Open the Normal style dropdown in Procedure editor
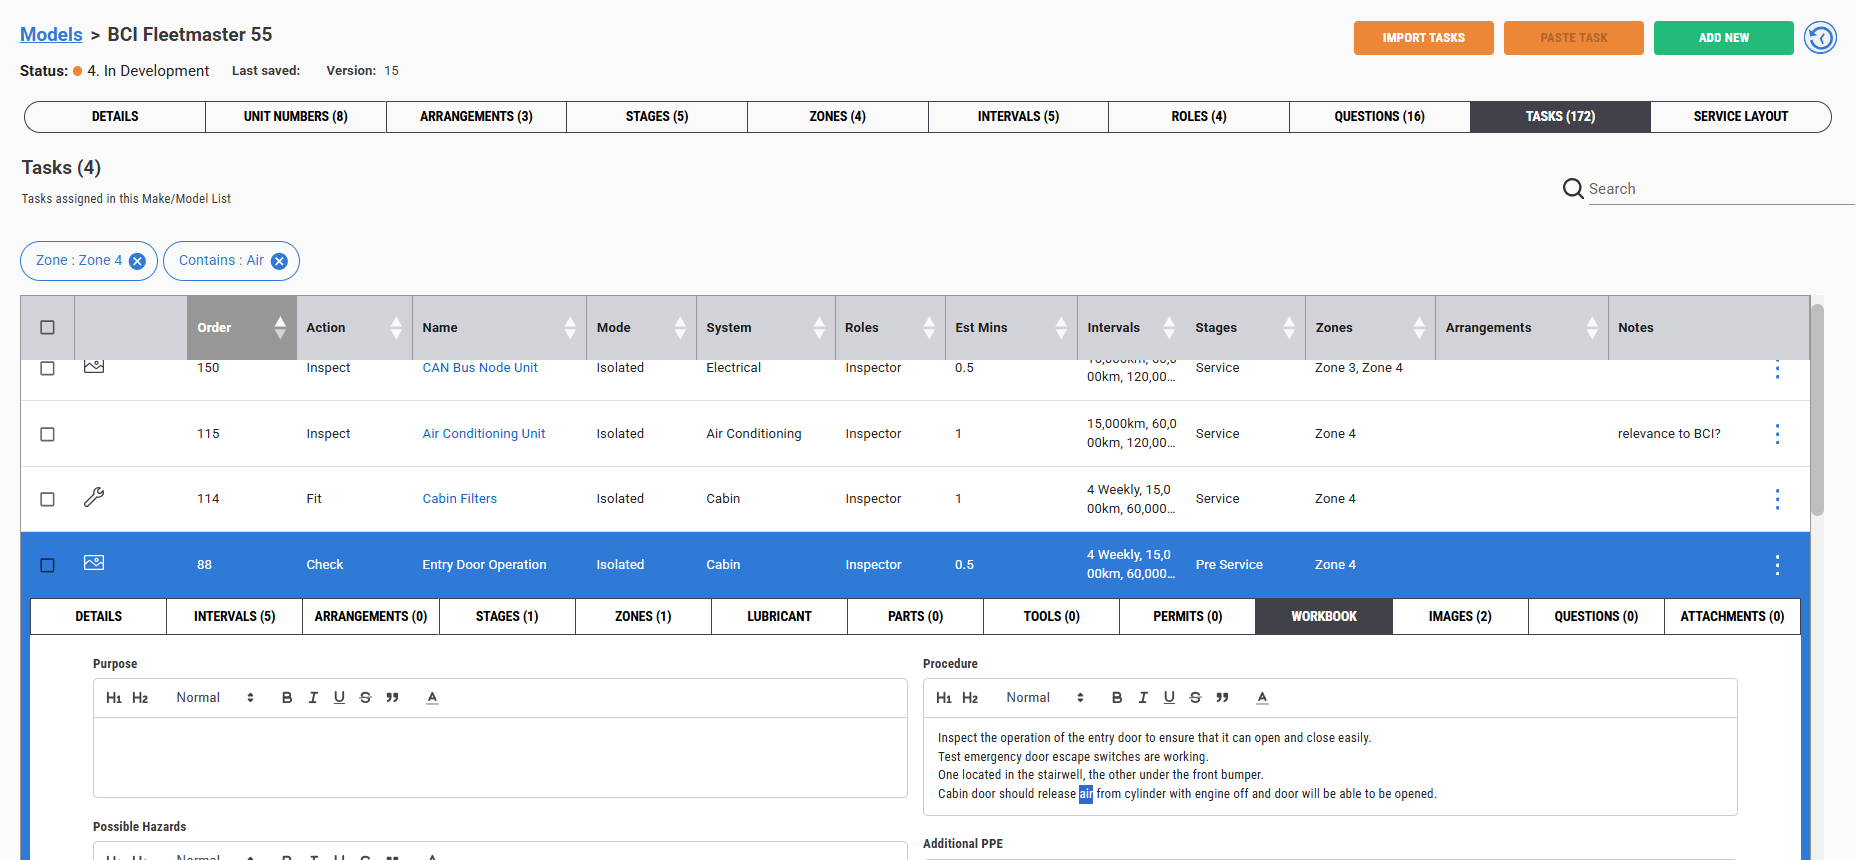The height and width of the screenshot is (860, 1856). 1045,698
